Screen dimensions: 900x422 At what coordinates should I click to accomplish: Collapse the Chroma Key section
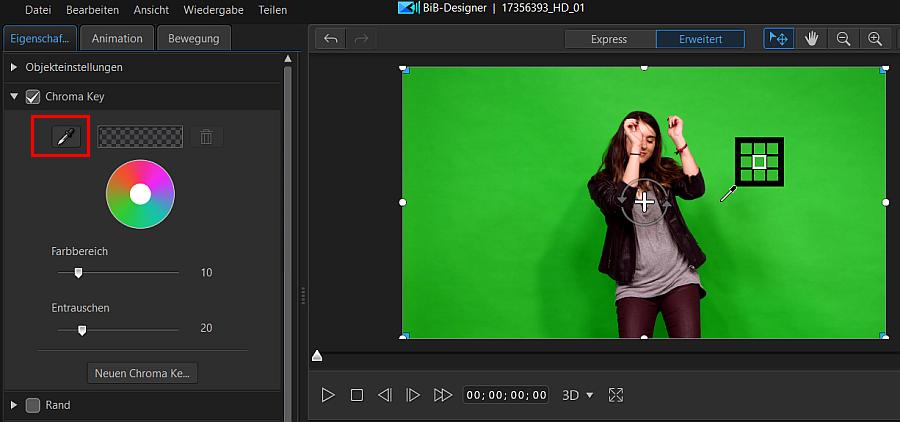(14, 97)
